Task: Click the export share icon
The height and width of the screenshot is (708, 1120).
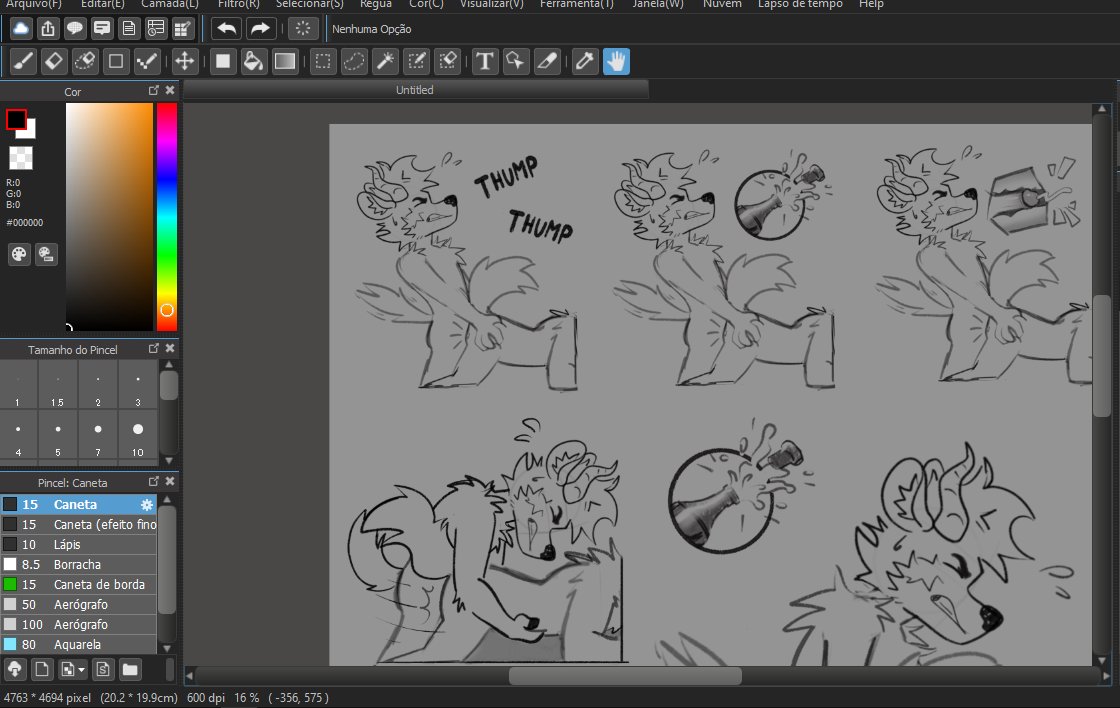Action: (x=48, y=29)
